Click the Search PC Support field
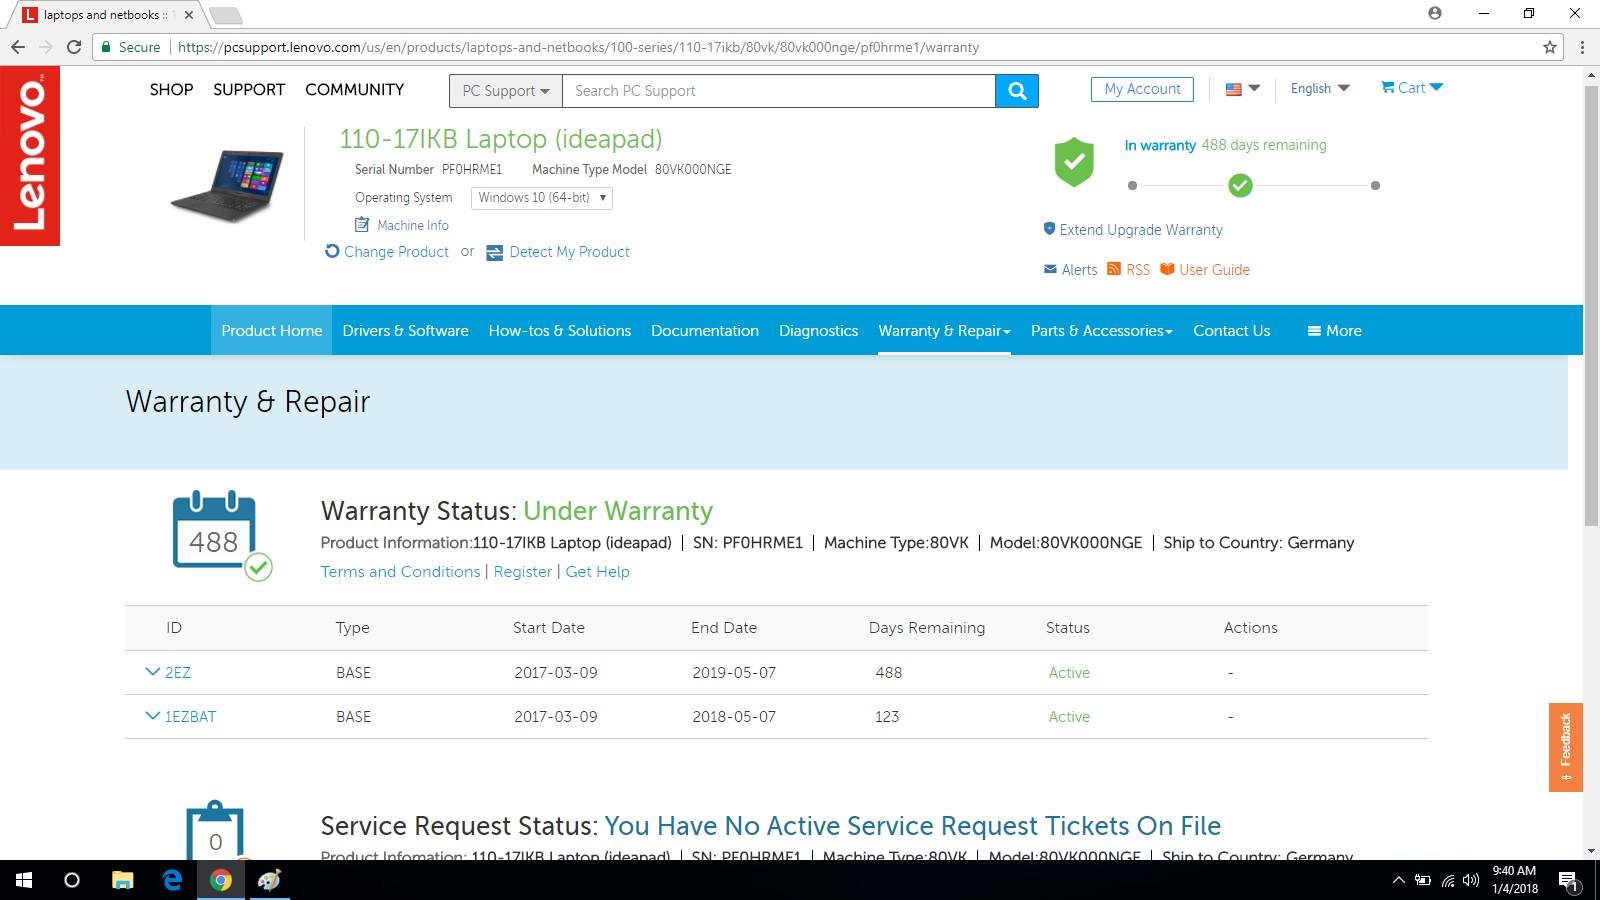This screenshot has width=1600, height=900. coord(778,91)
